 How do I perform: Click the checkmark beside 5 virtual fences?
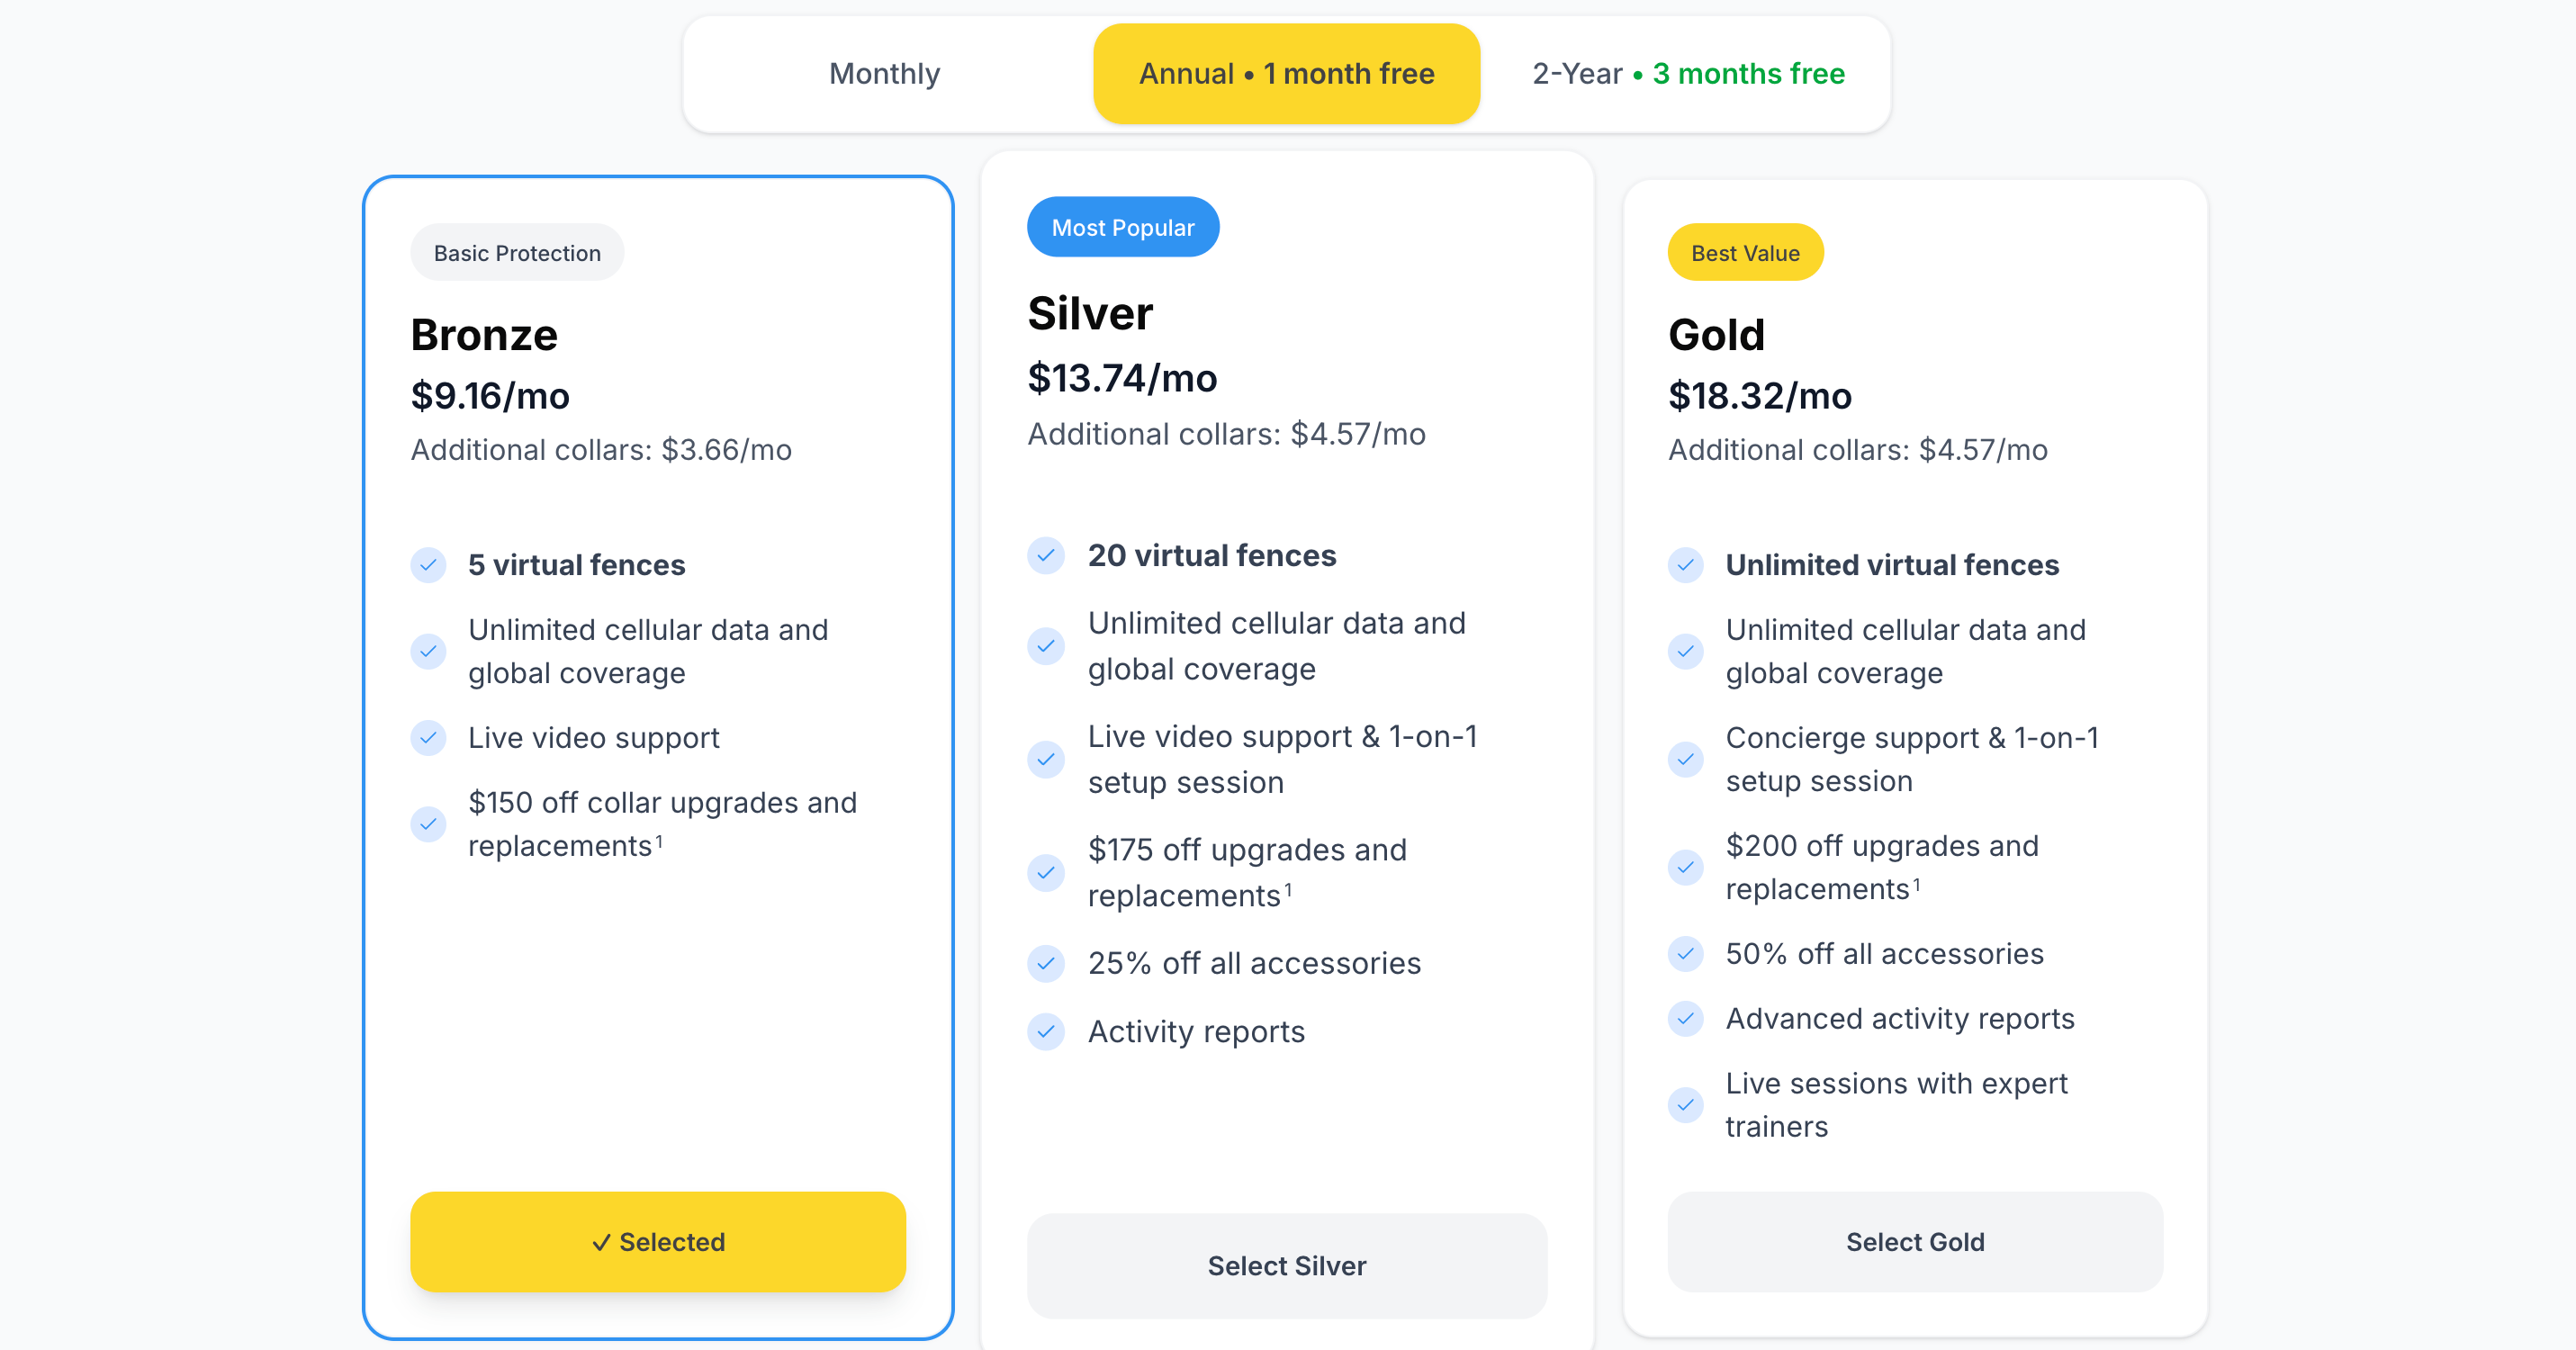(428, 565)
